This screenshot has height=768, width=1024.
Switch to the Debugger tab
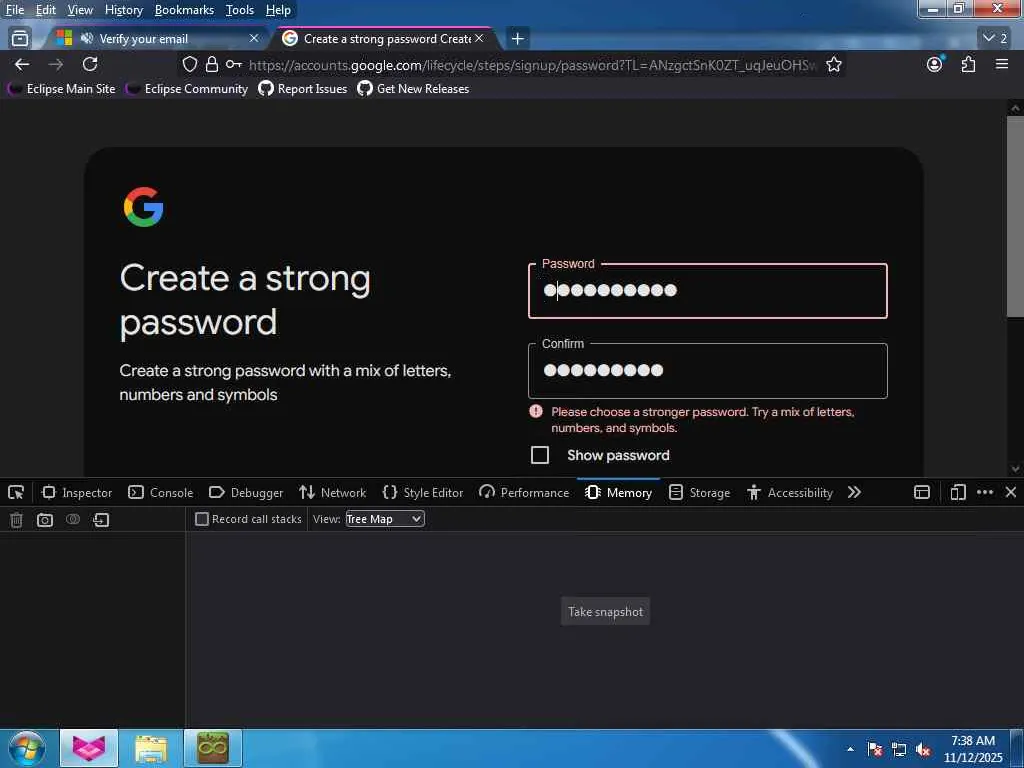[x=246, y=492]
